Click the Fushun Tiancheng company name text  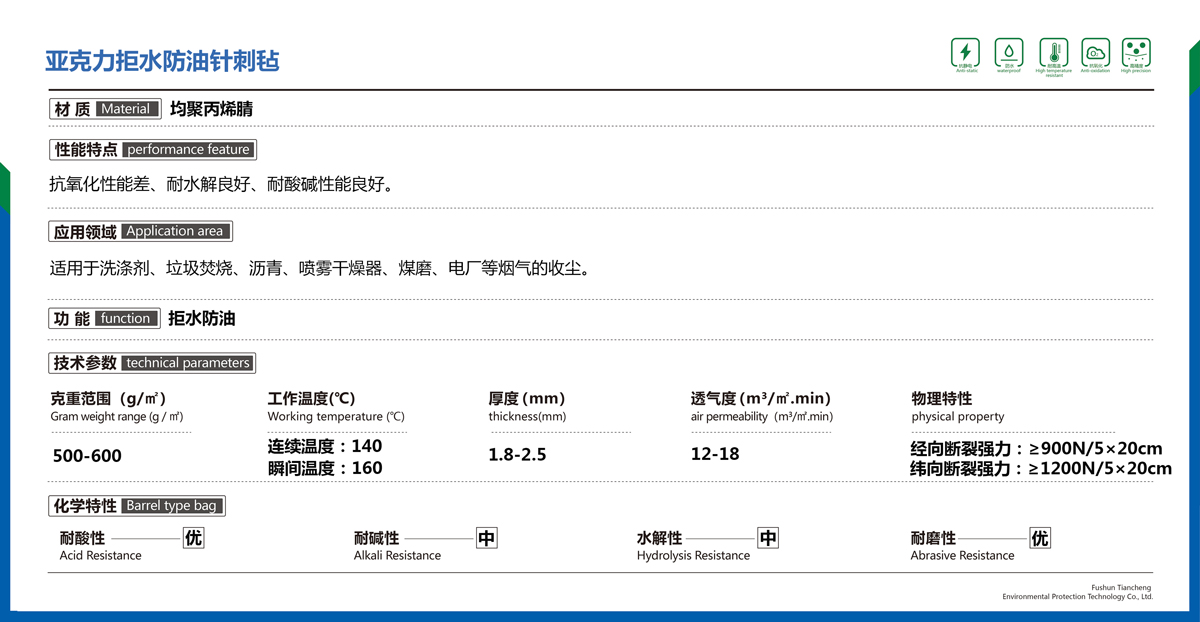(1122, 587)
